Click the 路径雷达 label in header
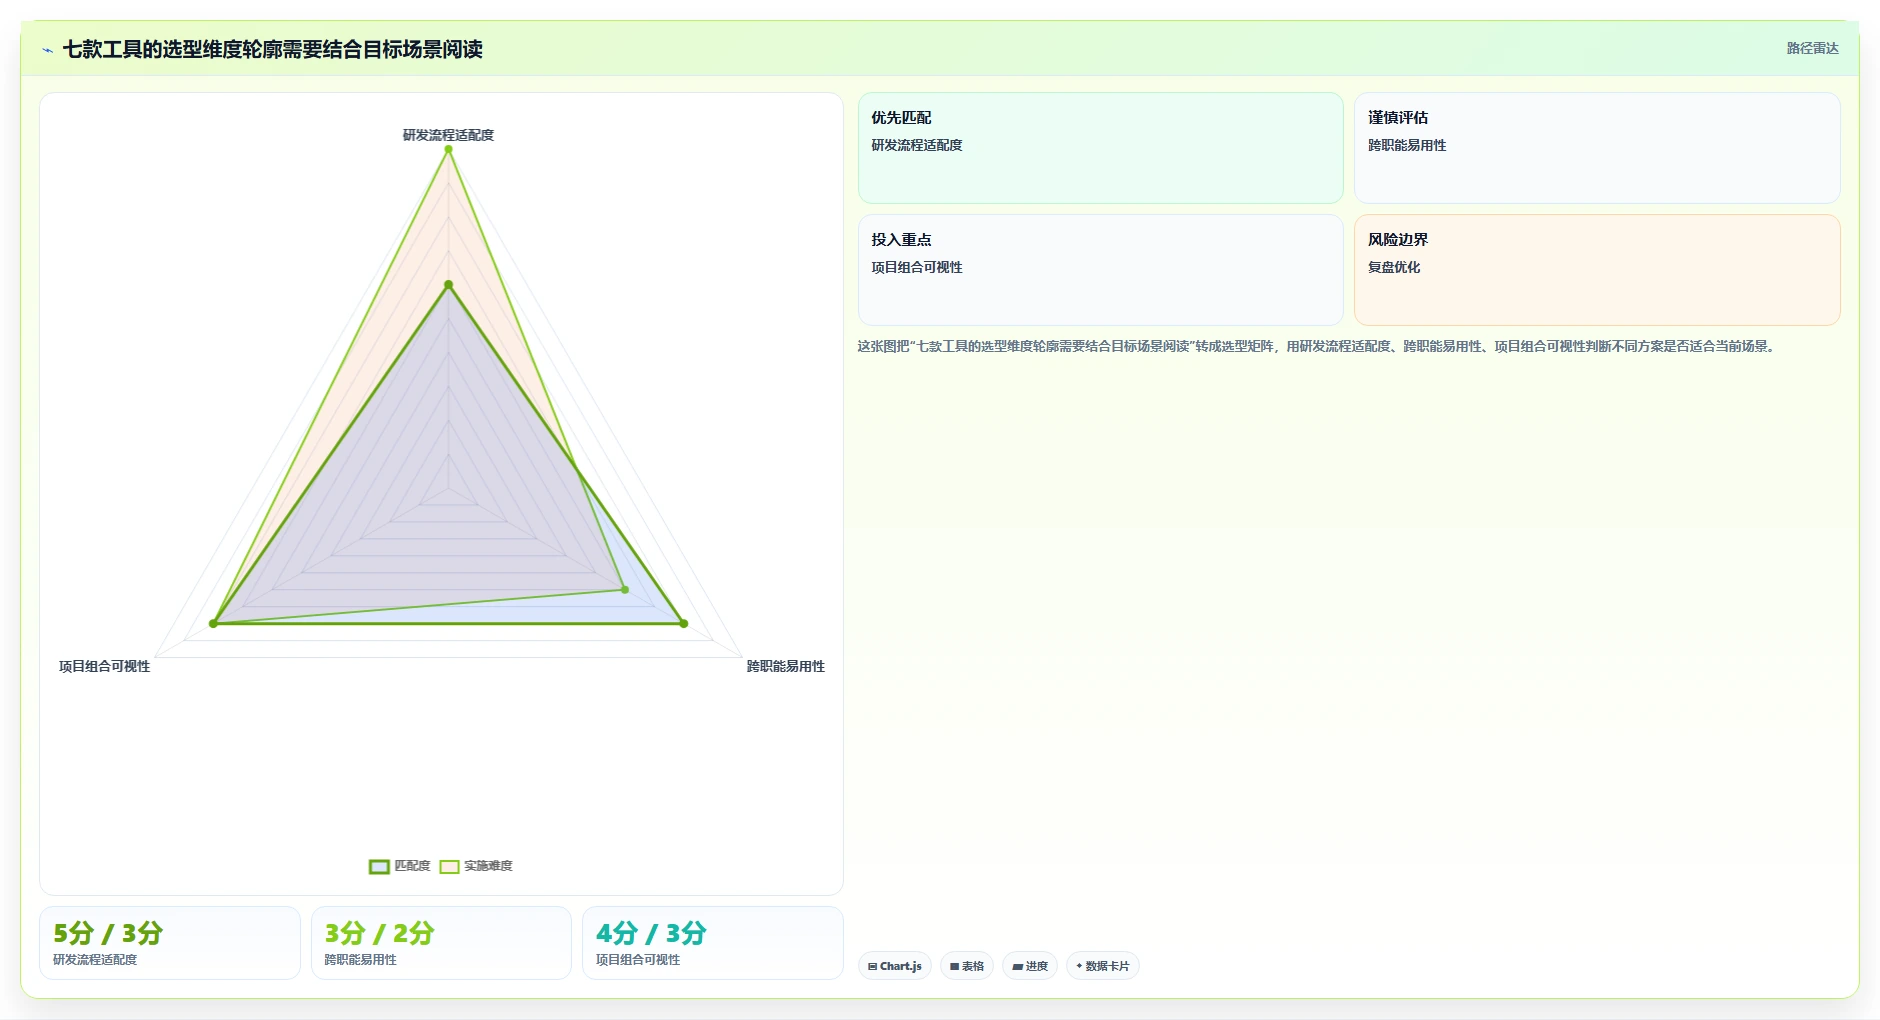 tap(1812, 48)
